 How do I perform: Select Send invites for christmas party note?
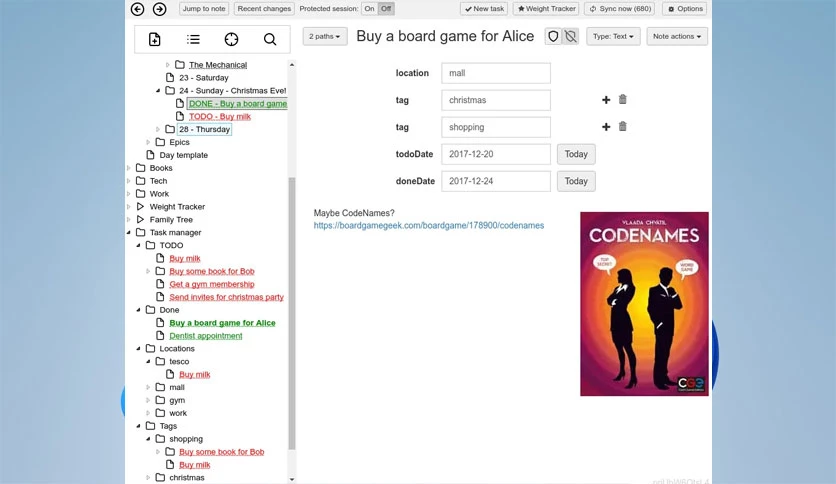227,297
